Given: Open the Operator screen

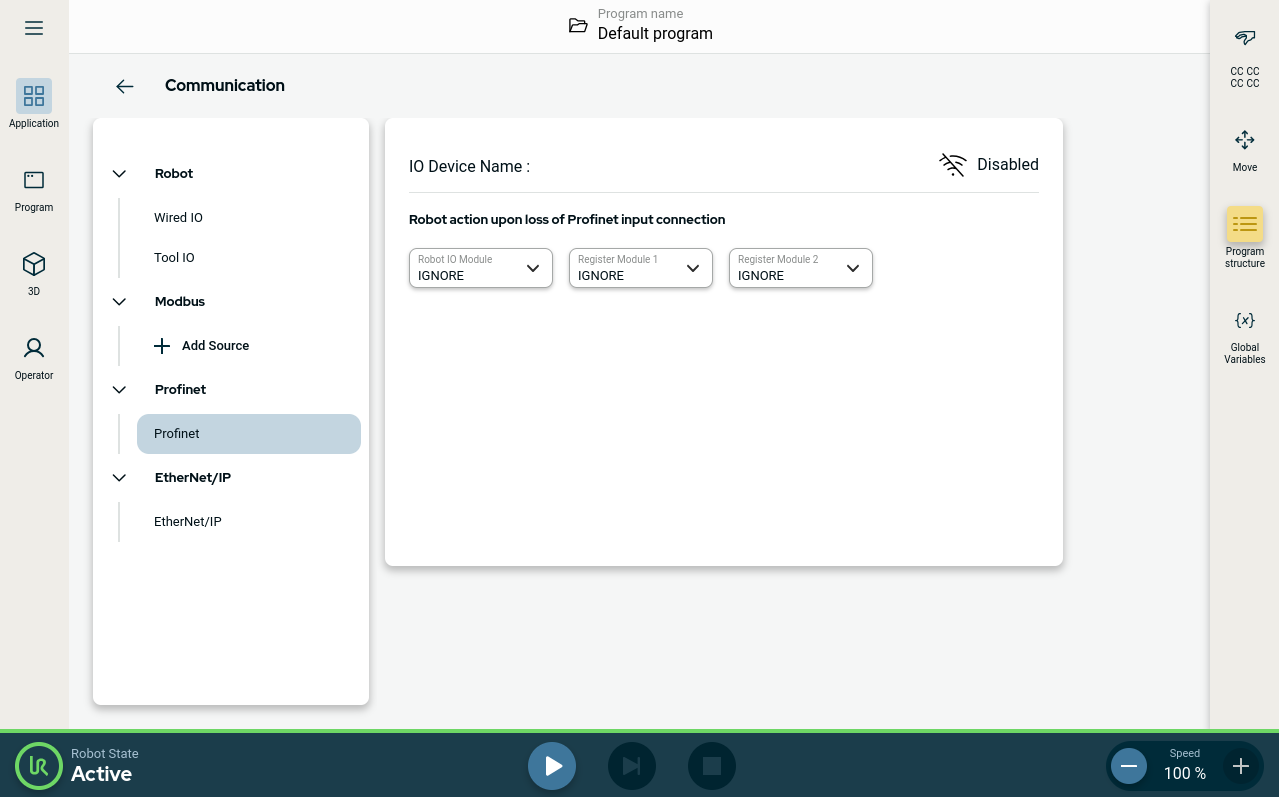Looking at the screenshot, I should pyautogui.click(x=34, y=356).
